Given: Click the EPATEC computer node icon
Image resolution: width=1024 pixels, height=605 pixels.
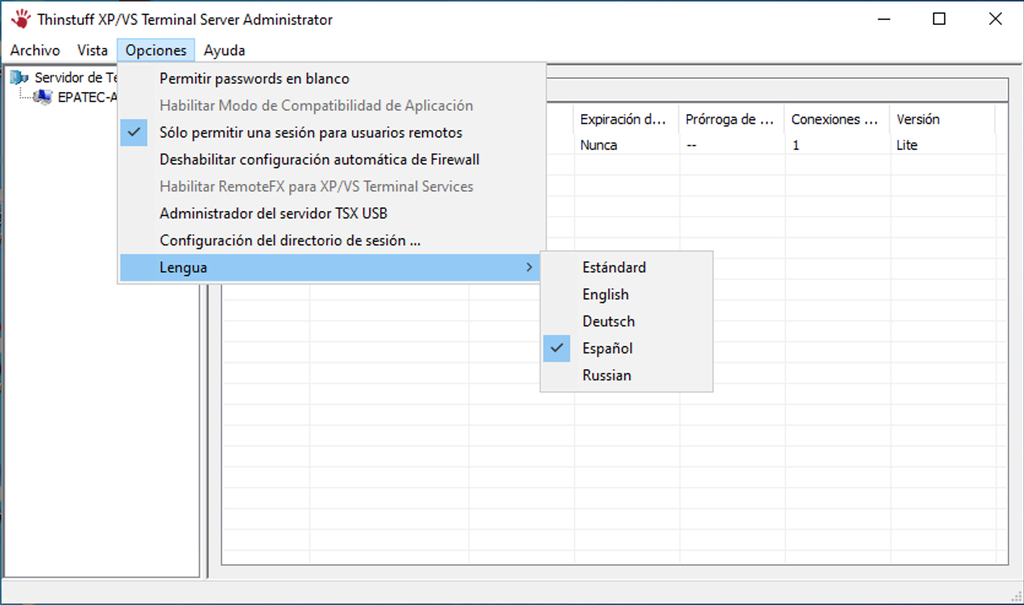Looking at the screenshot, I should (x=43, y=97).
